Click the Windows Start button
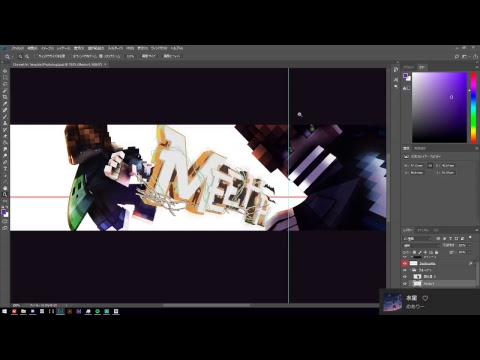This screenshot has width=480, height=360. pos(5,311)
